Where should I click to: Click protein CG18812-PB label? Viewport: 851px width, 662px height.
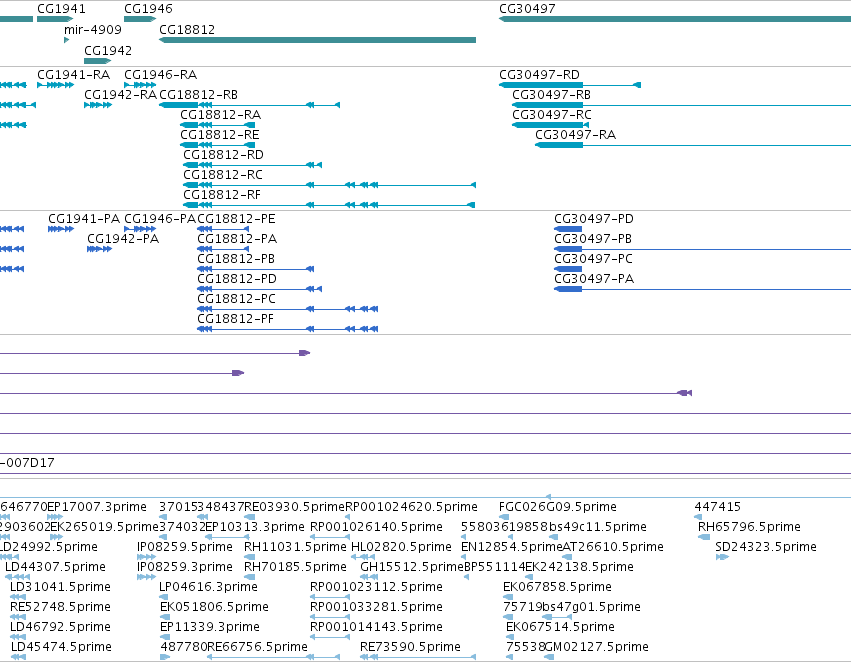point(236,259)
